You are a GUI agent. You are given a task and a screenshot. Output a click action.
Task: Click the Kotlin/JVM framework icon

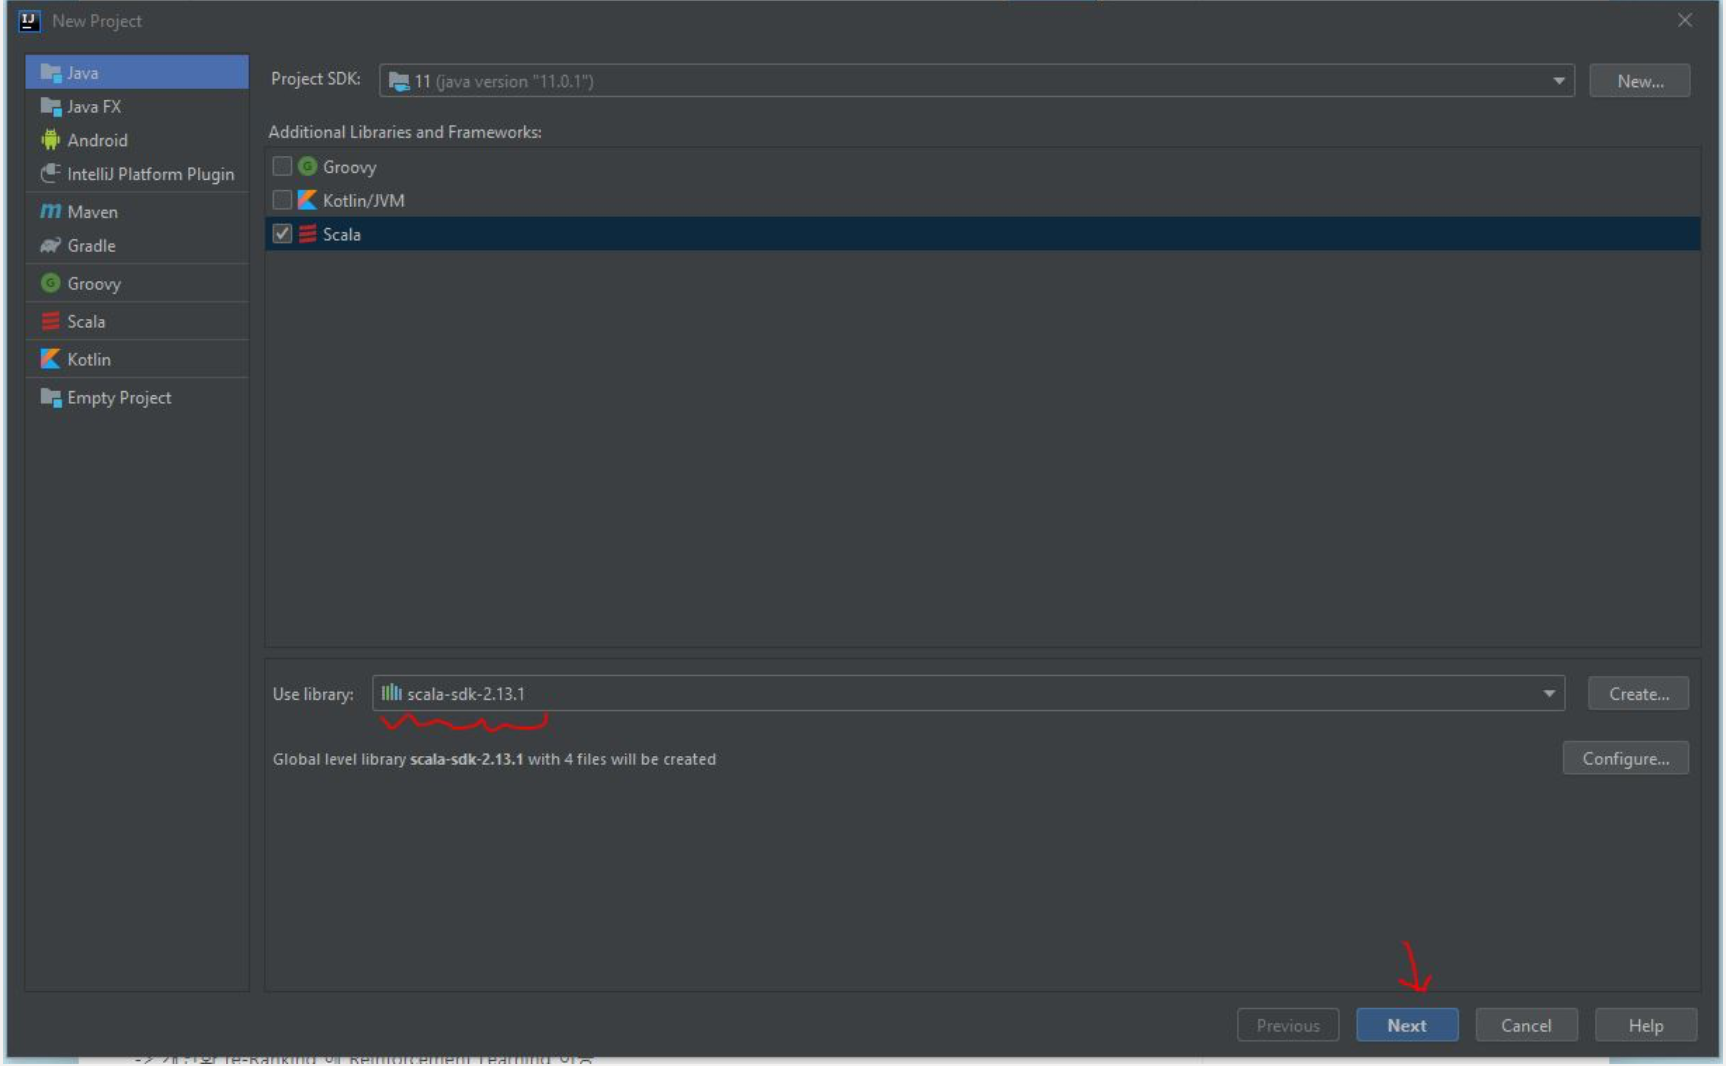307,200
